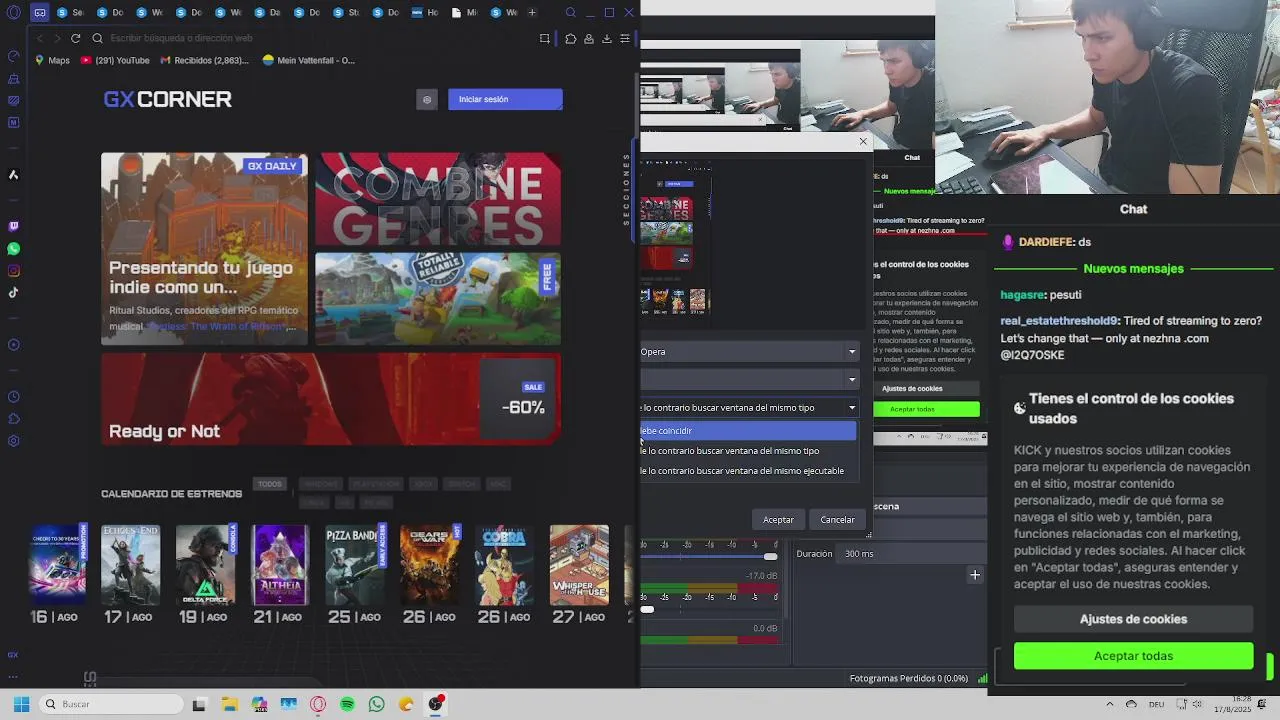Click the snapshot icon in the address bar

[x=544, y=38]
